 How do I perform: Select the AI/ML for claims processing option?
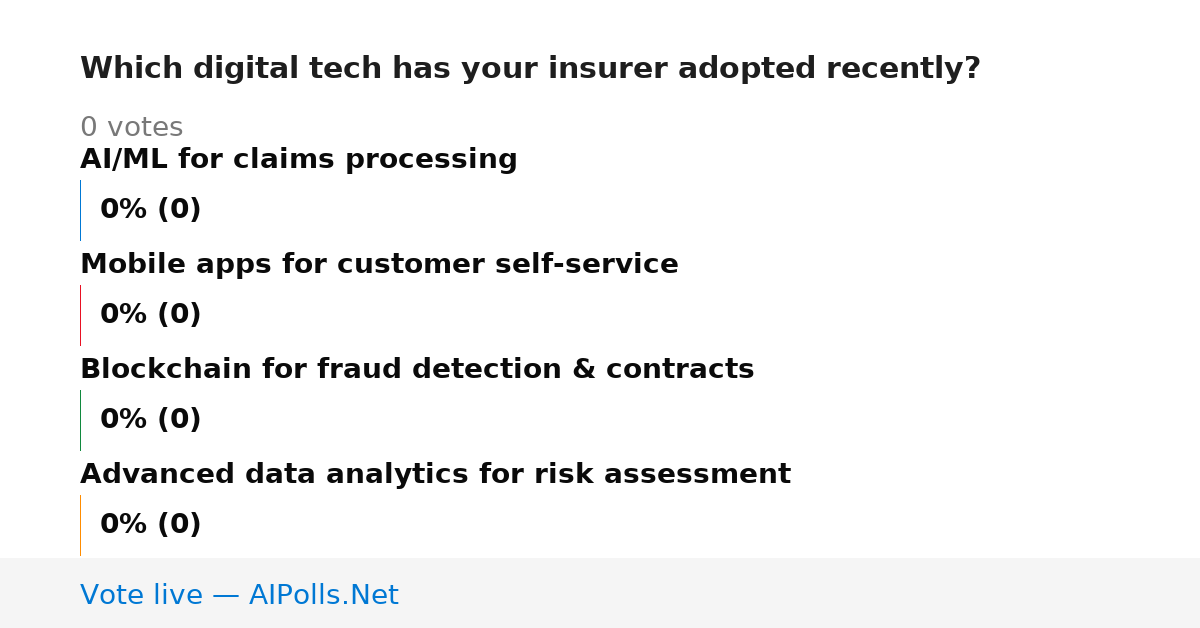click(299, 160)
